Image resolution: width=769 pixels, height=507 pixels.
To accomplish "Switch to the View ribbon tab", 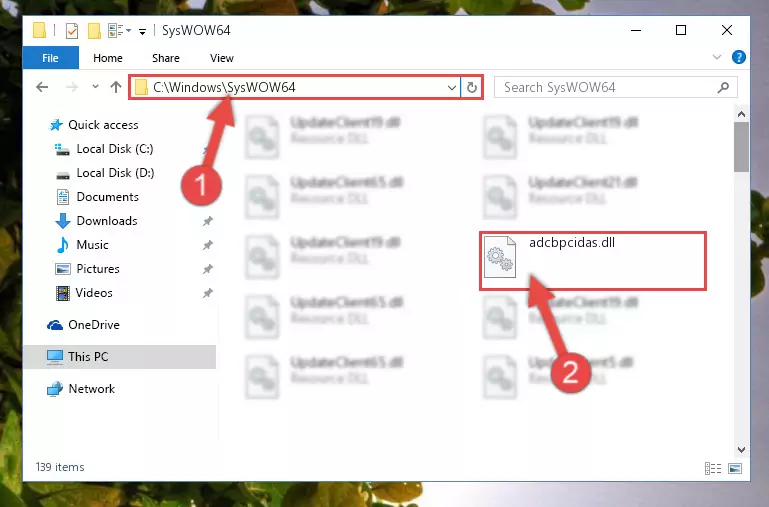I will pos(222,58).
